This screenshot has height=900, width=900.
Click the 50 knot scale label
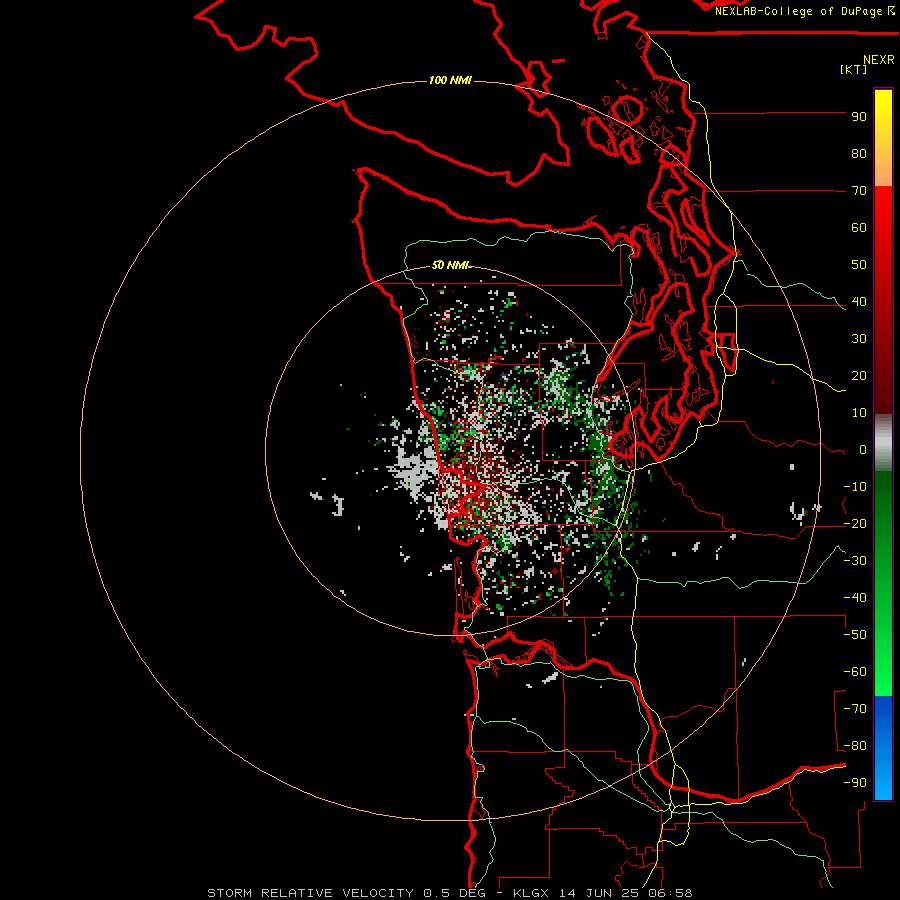click(859, 265)
